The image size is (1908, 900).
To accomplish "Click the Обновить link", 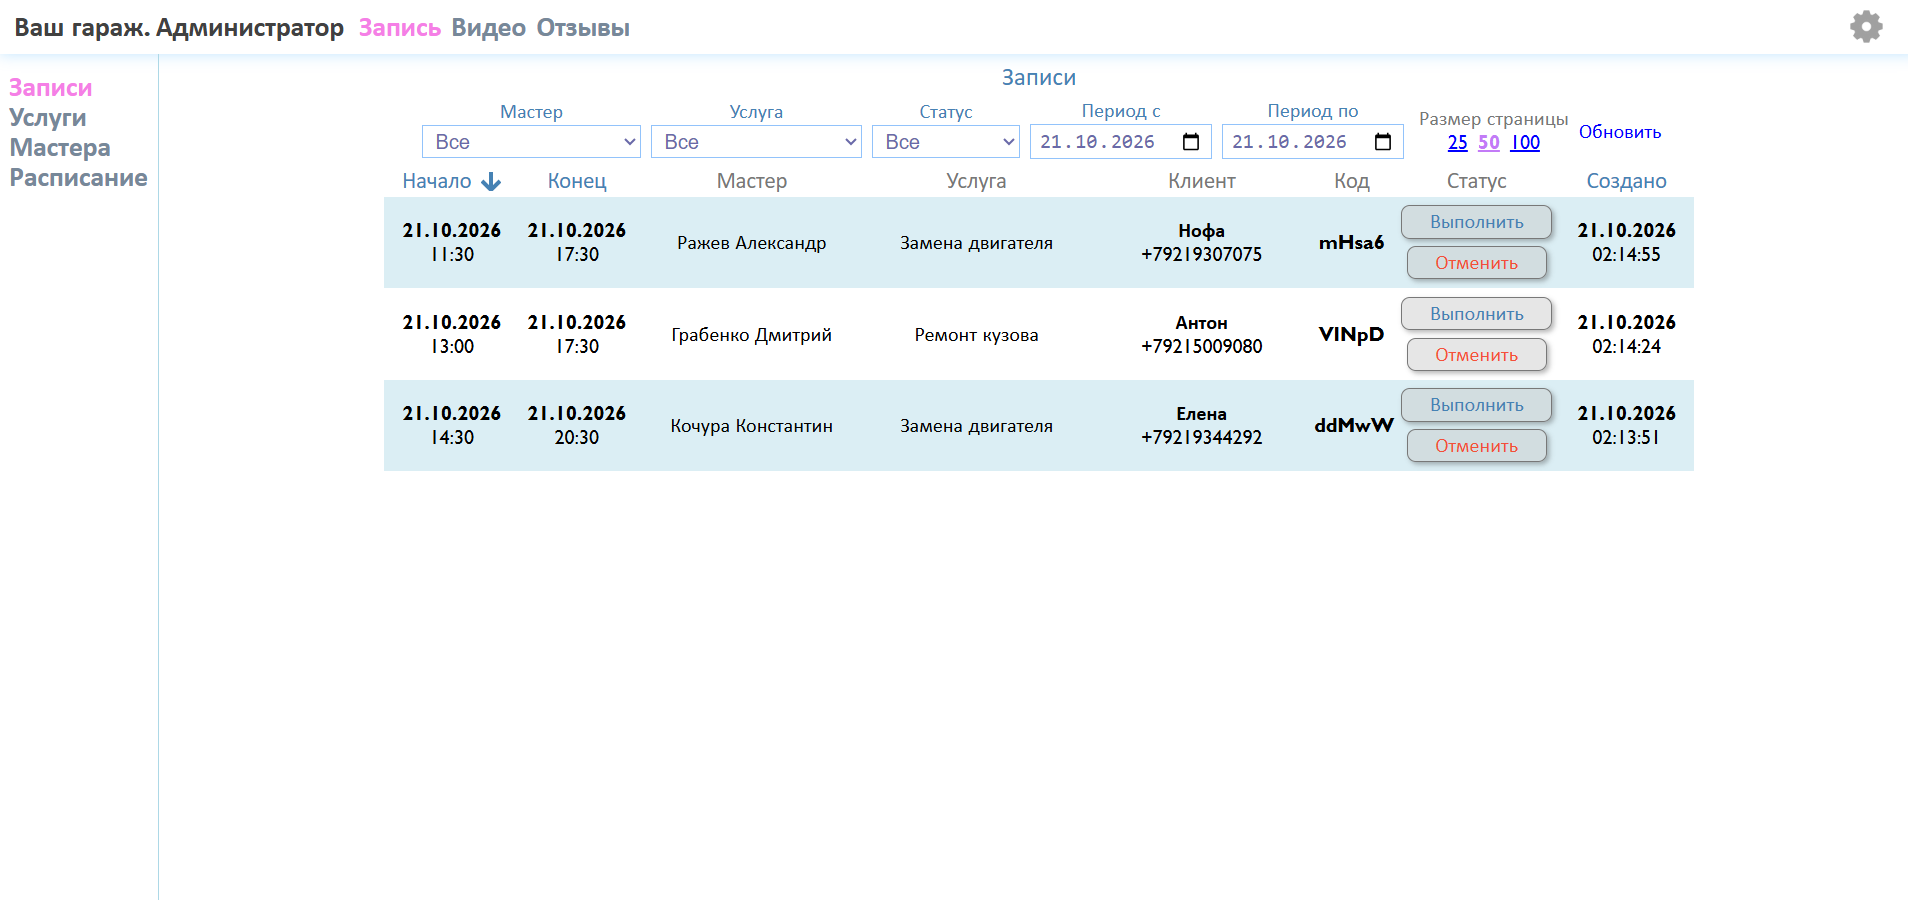I will click(1620, 132).
